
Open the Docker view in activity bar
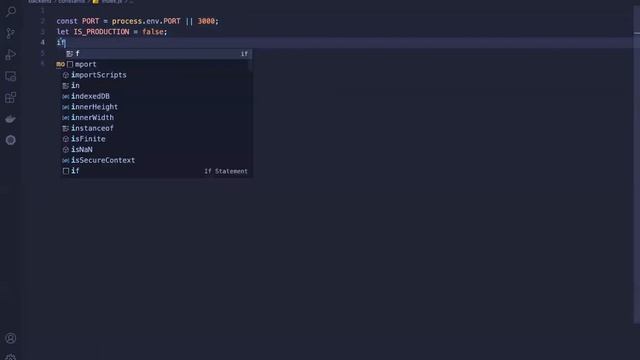tap(11, 119)
